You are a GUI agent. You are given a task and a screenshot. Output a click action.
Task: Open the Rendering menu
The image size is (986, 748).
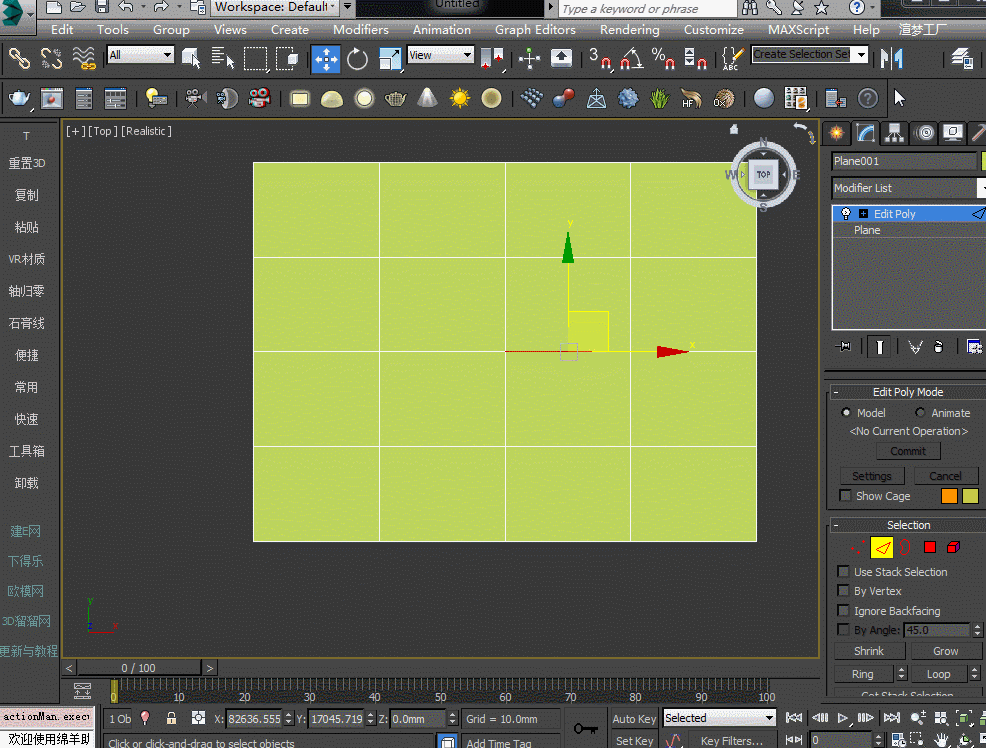(629, 29)
